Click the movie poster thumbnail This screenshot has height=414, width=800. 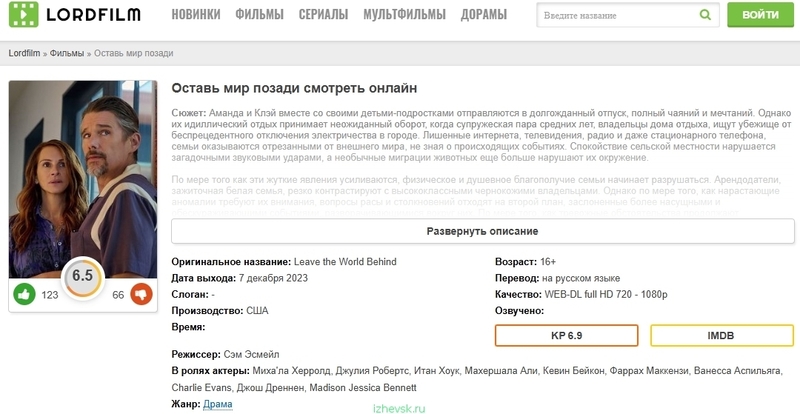83,179
